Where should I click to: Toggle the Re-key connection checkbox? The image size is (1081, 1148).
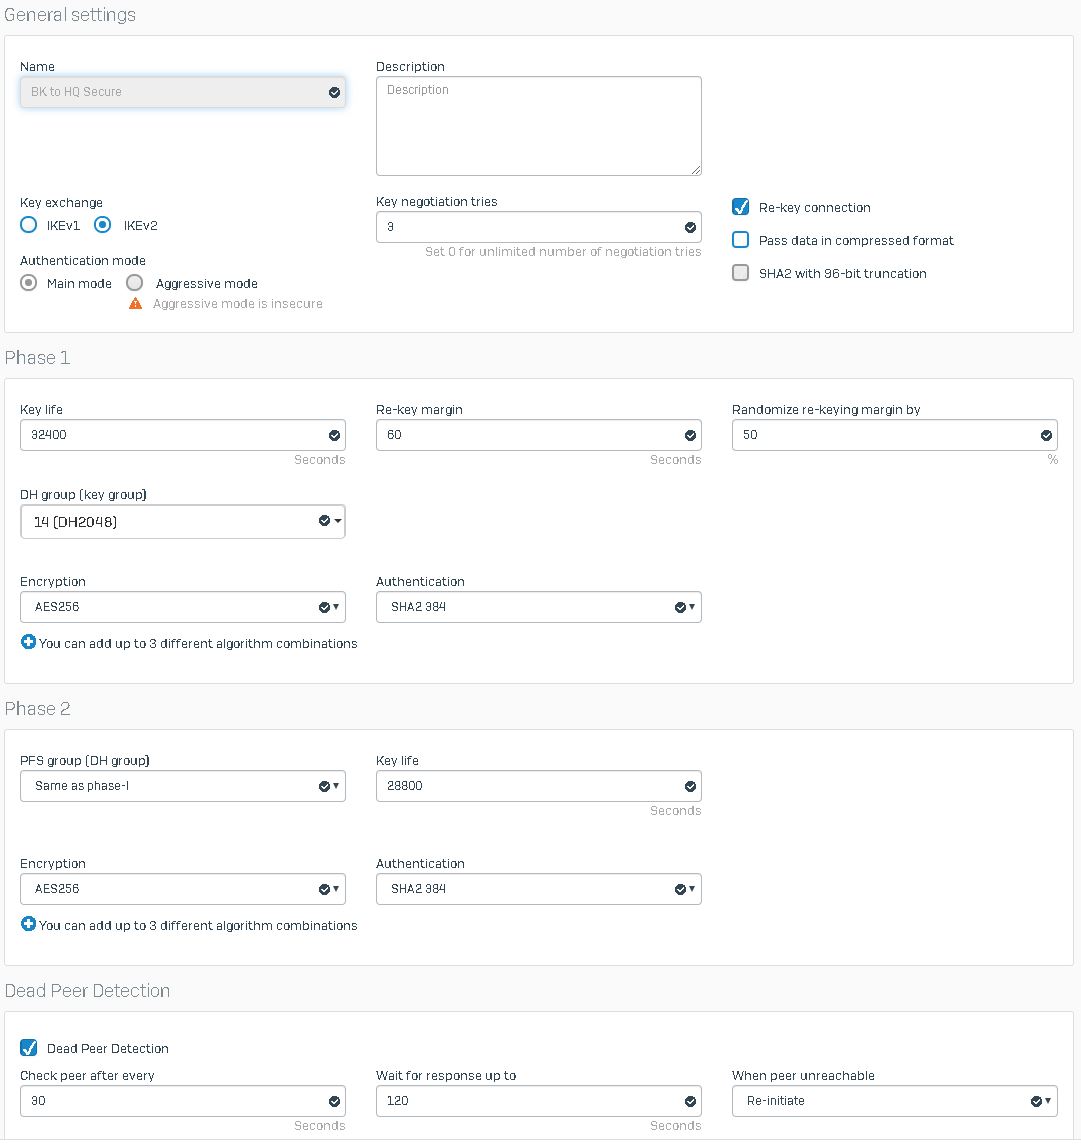[740, 207]
